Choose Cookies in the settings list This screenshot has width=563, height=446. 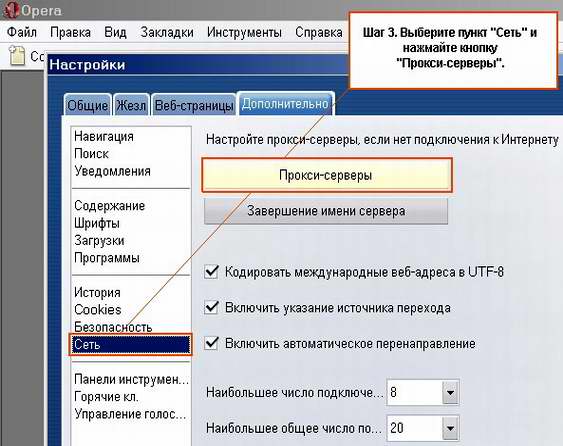98,310
